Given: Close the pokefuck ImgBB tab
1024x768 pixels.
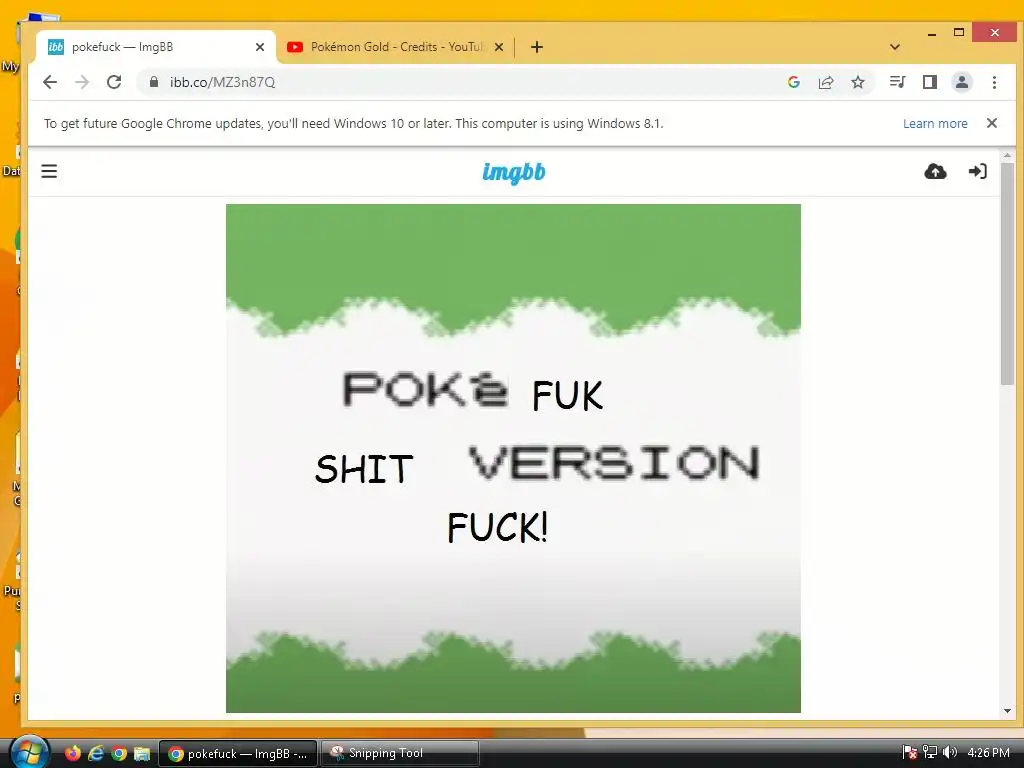Looking at the screenshot, I should coord(260,47).
